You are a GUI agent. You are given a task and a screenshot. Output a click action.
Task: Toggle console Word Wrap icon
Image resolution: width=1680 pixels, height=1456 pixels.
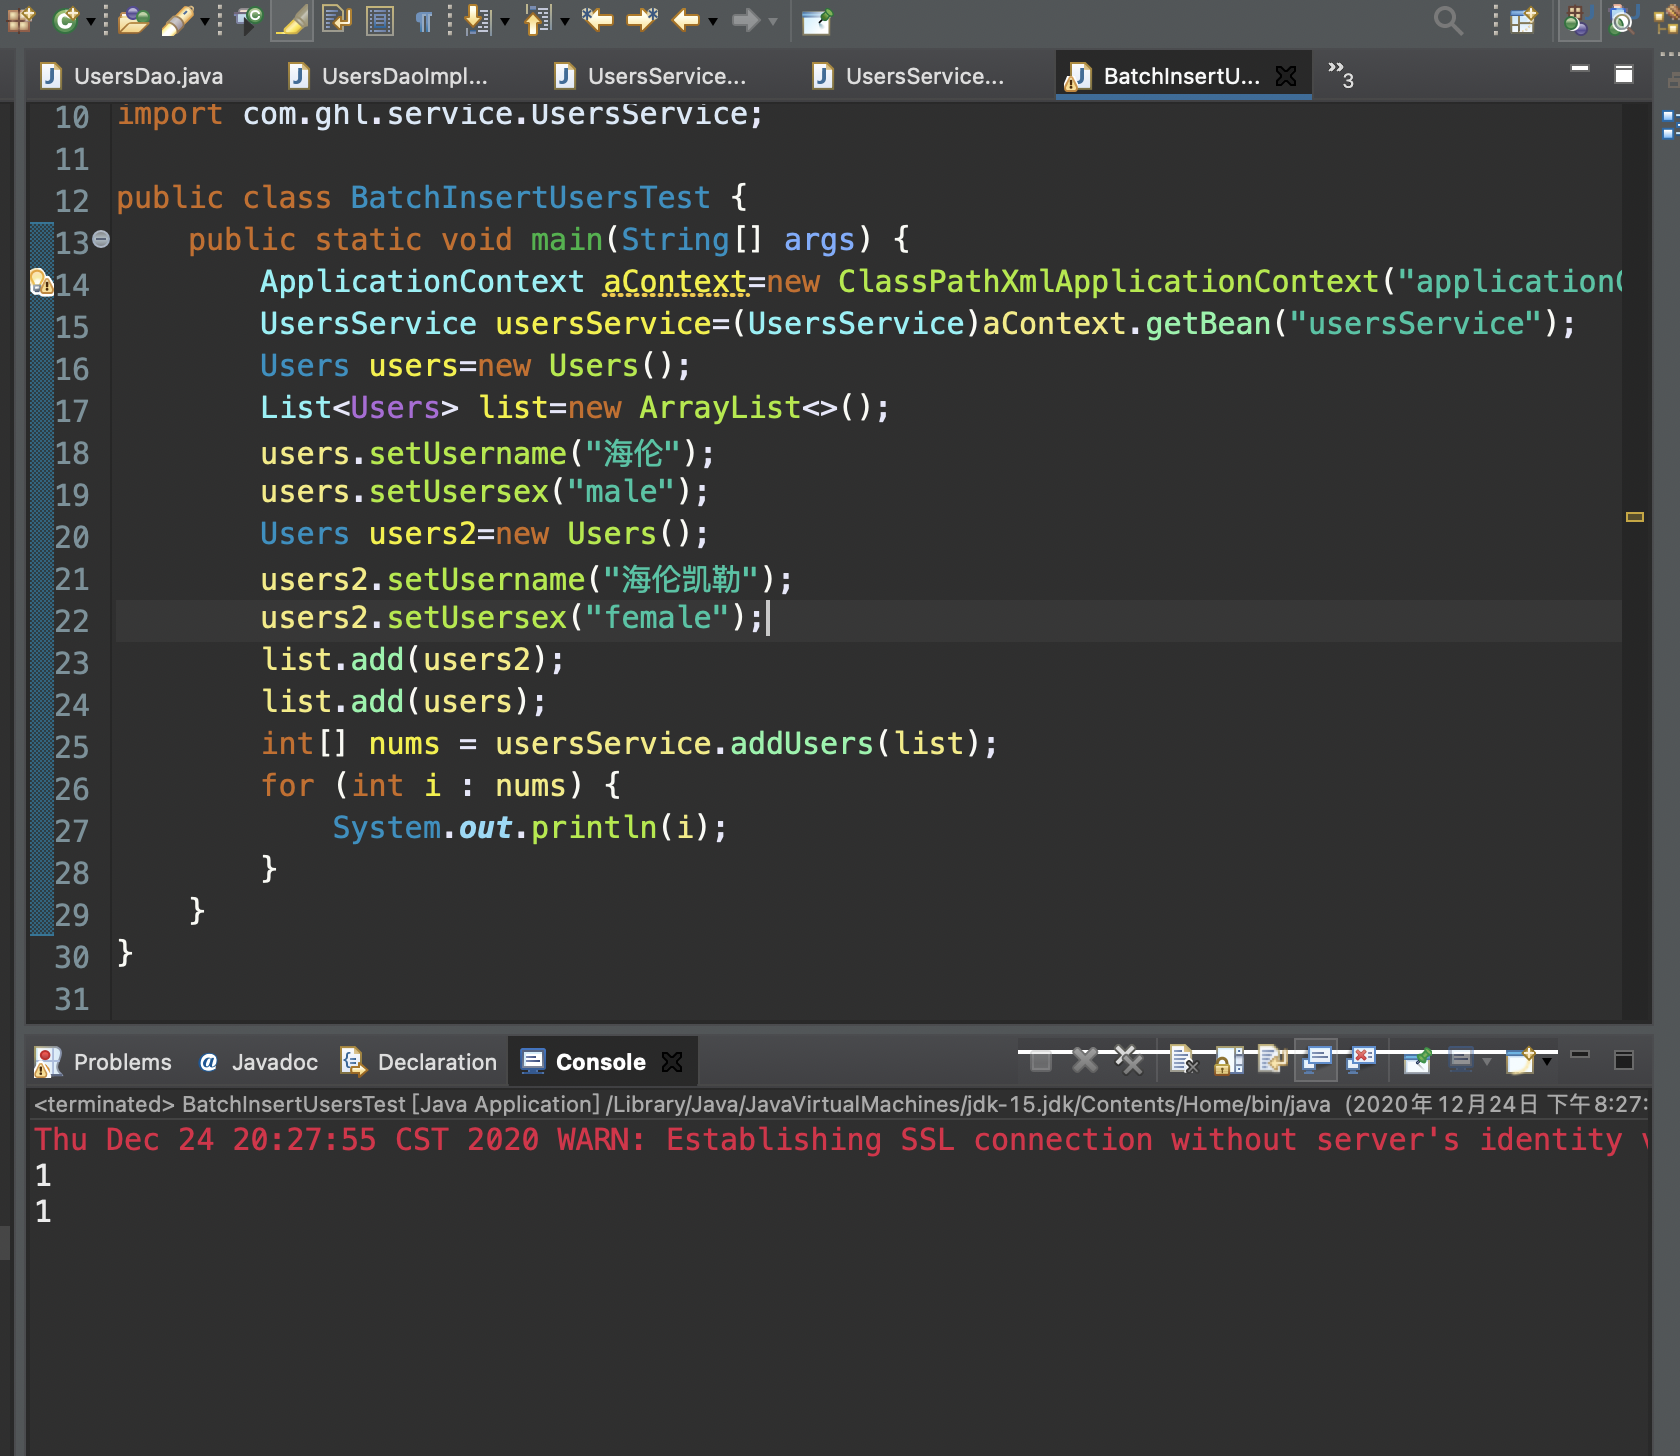tap(1272, 1060)
